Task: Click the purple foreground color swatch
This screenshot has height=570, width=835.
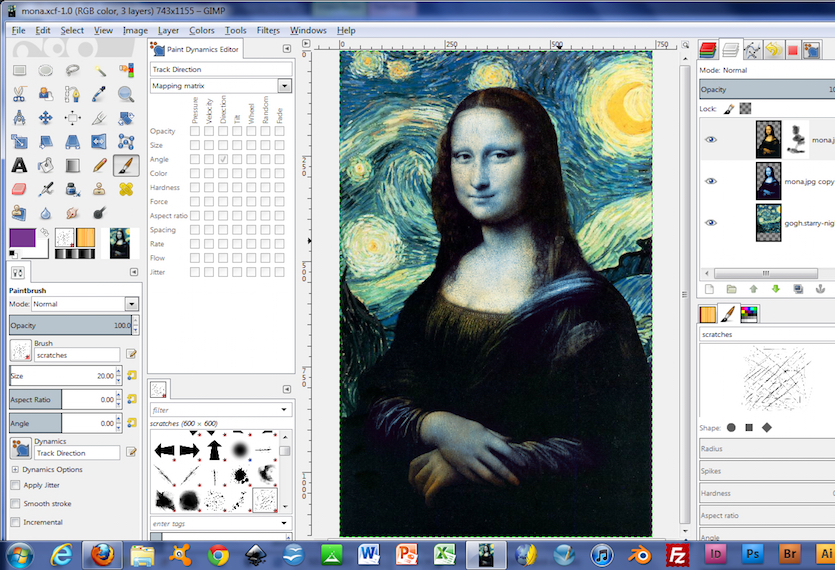Action: (22, 238)
